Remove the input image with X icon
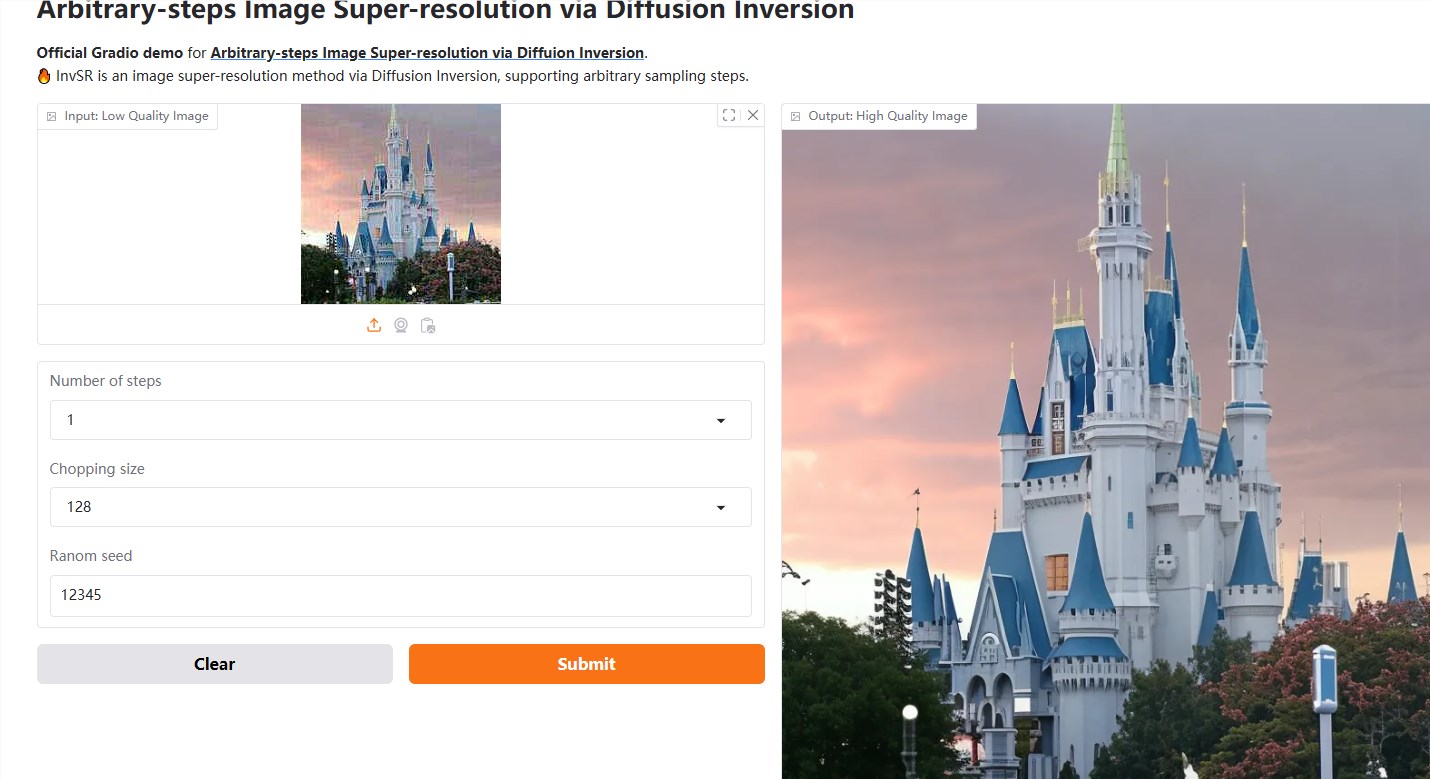Screen dimensions: 1430x779 pos(753,115)
